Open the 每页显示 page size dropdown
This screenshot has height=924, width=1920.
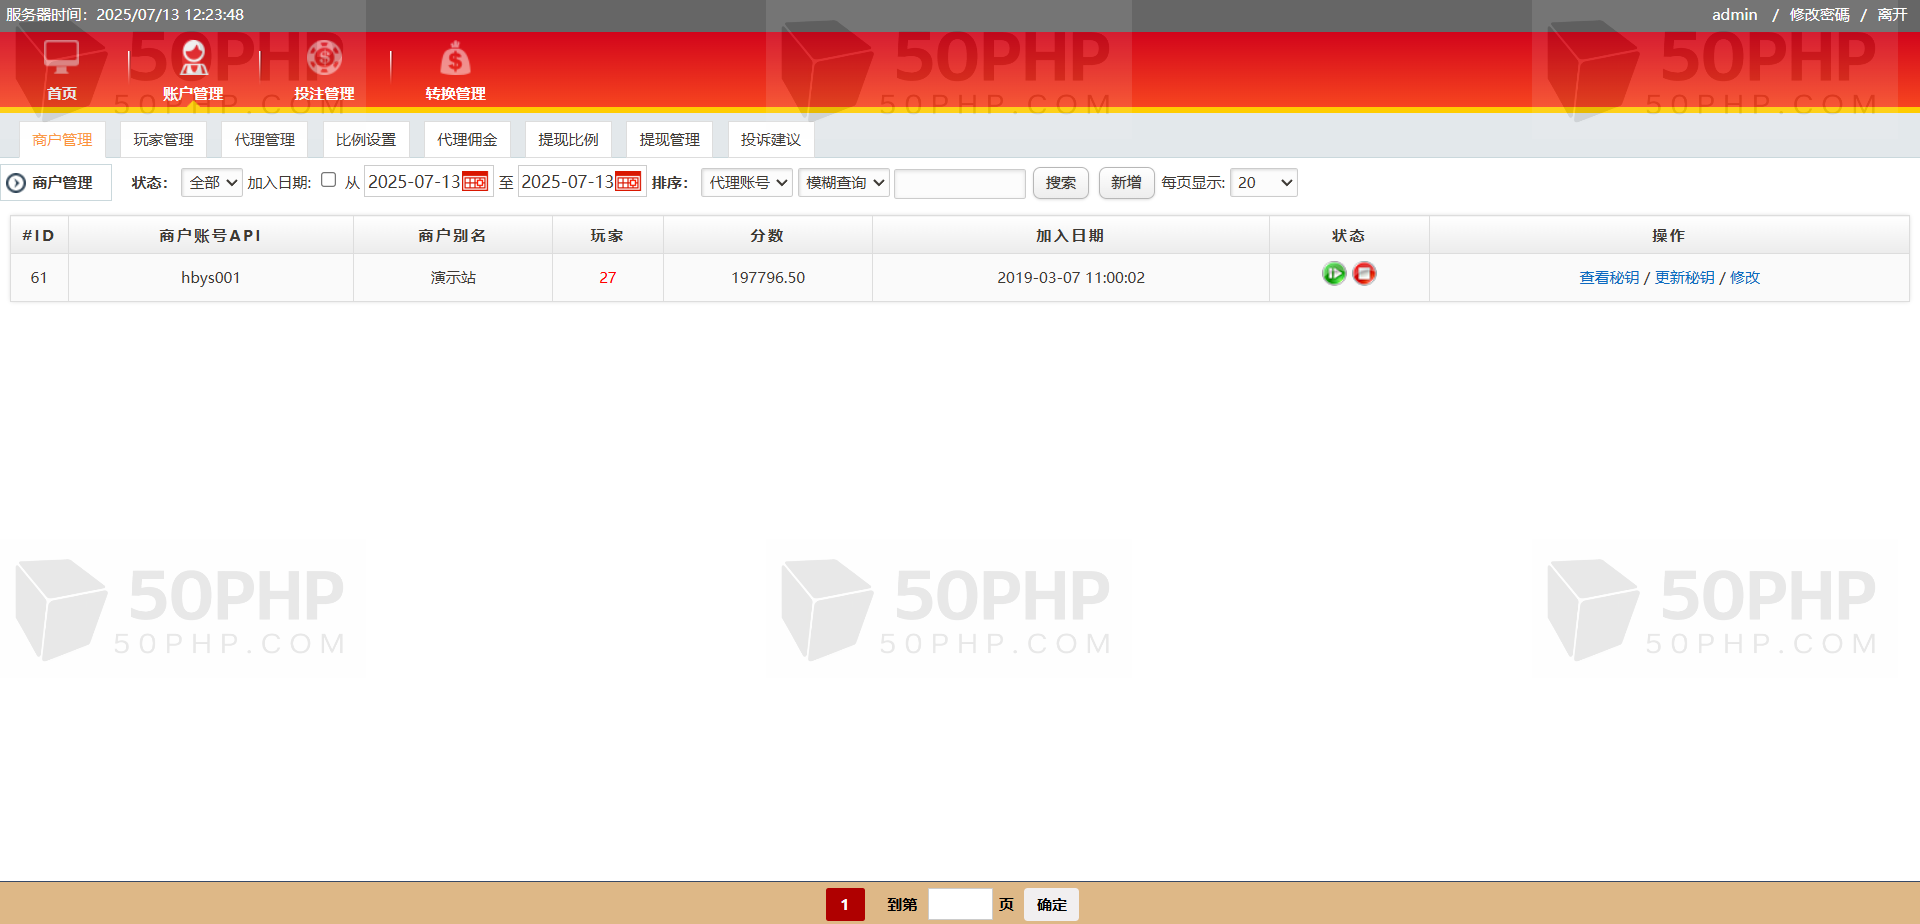click(1263, 182)
